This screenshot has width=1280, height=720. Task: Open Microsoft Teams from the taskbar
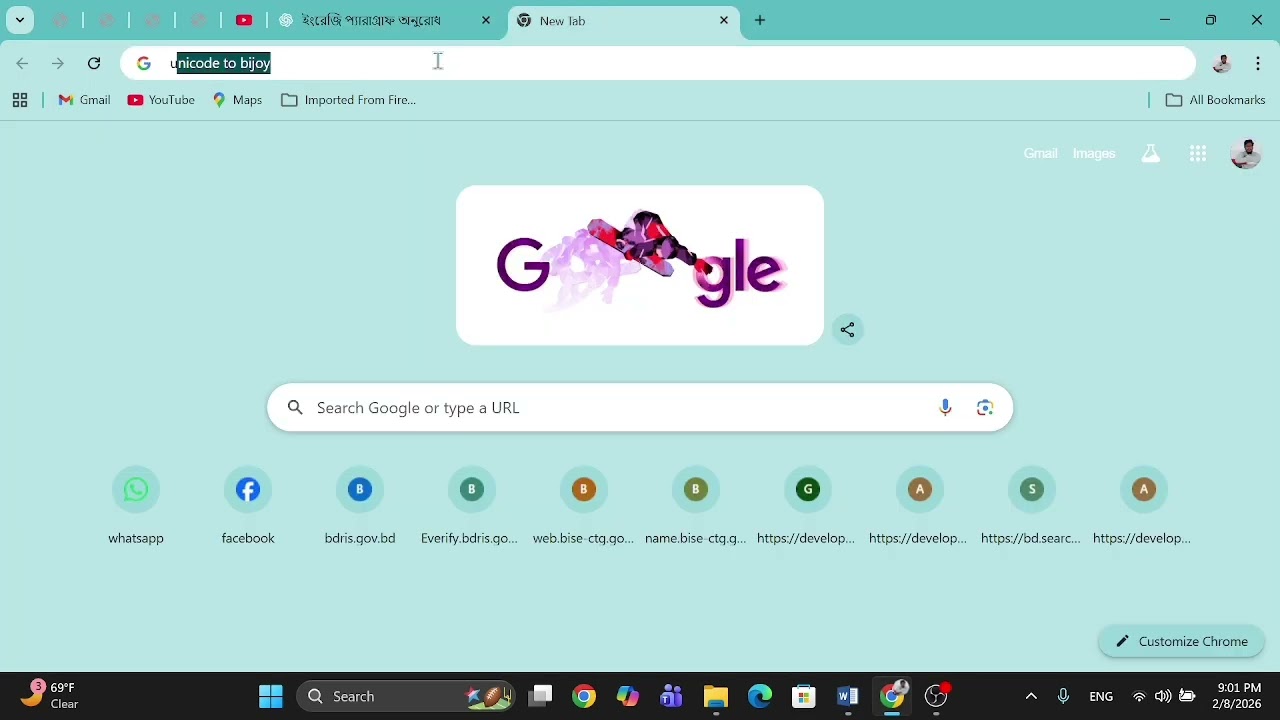point(672,697)
